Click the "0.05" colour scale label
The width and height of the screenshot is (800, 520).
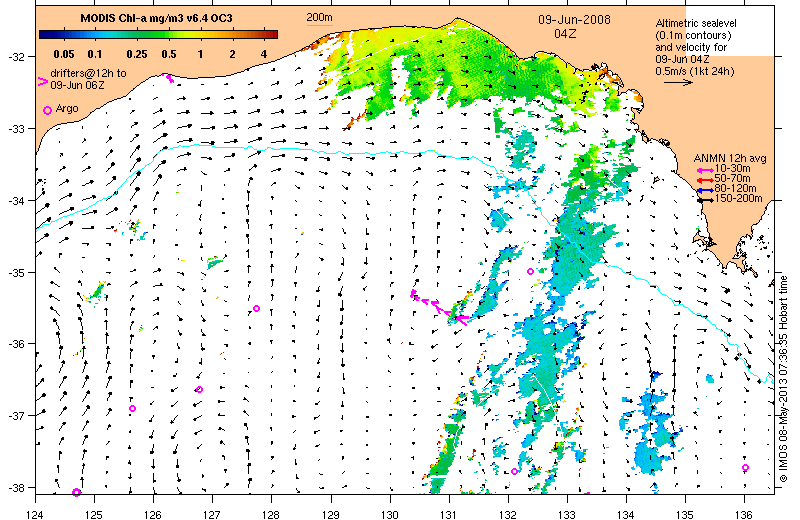(x=64, y=54)
